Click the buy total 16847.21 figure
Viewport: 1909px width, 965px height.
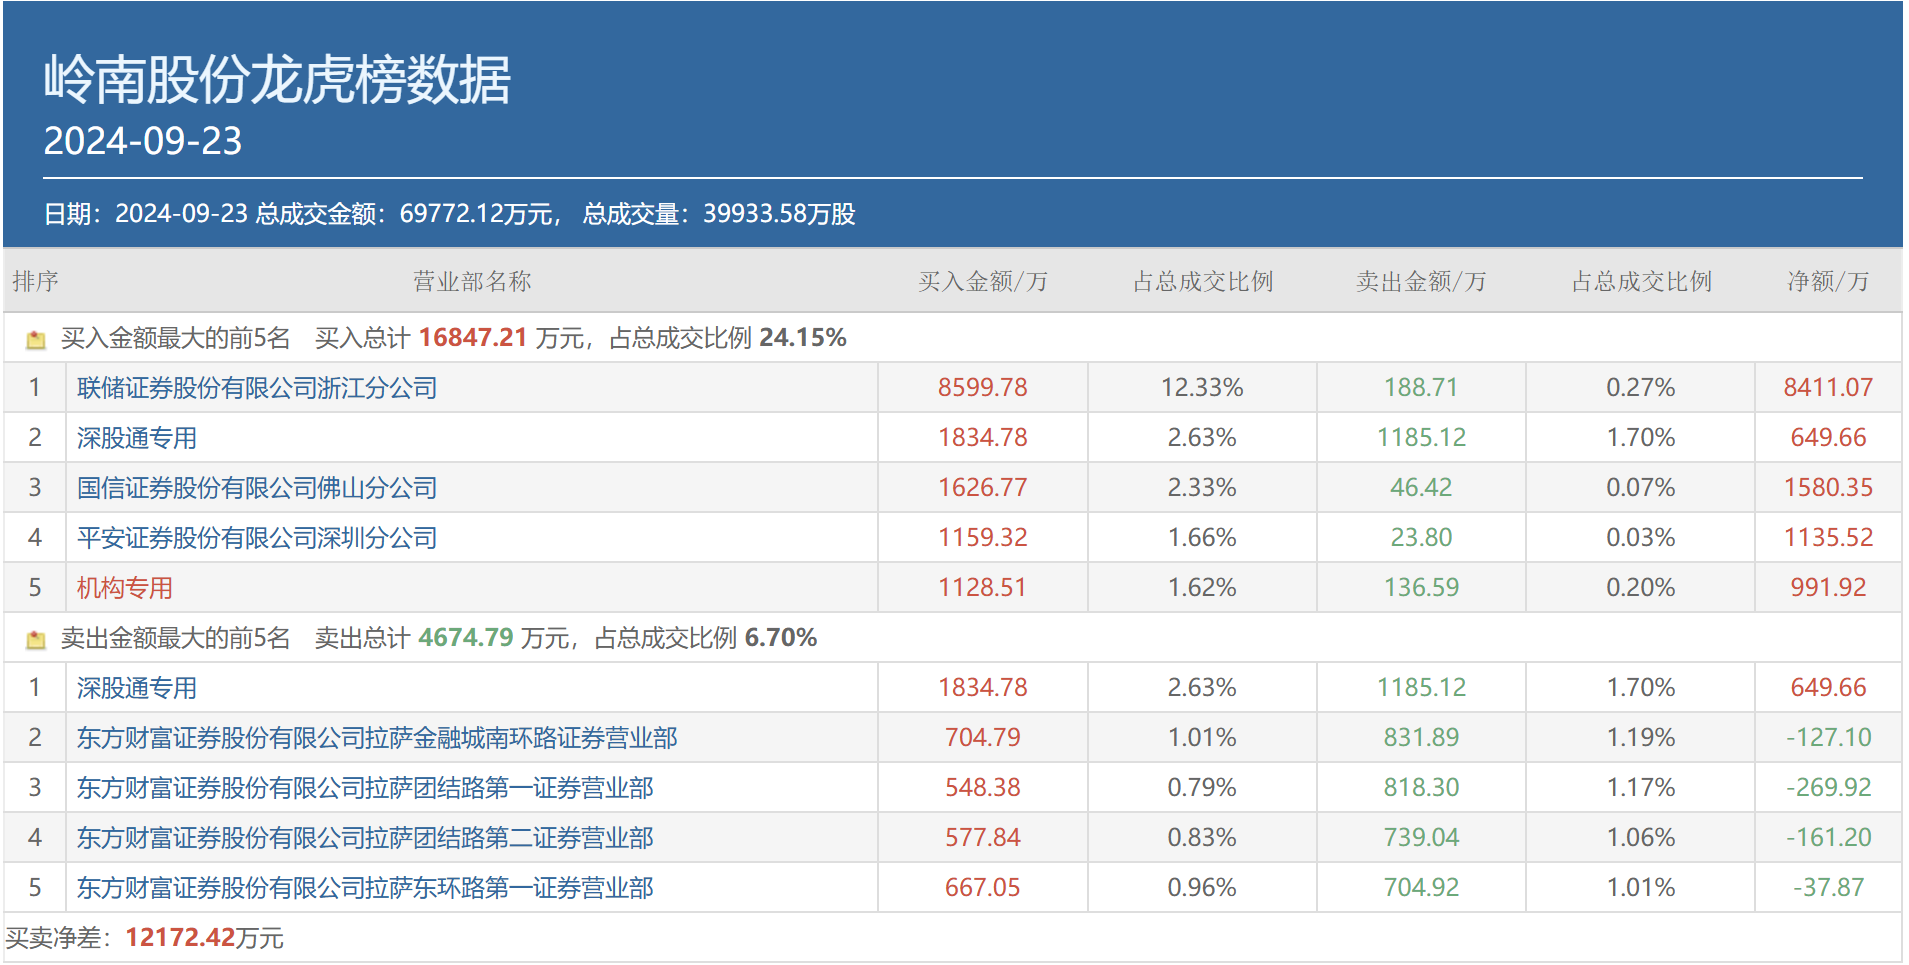[x=473, y=338]
